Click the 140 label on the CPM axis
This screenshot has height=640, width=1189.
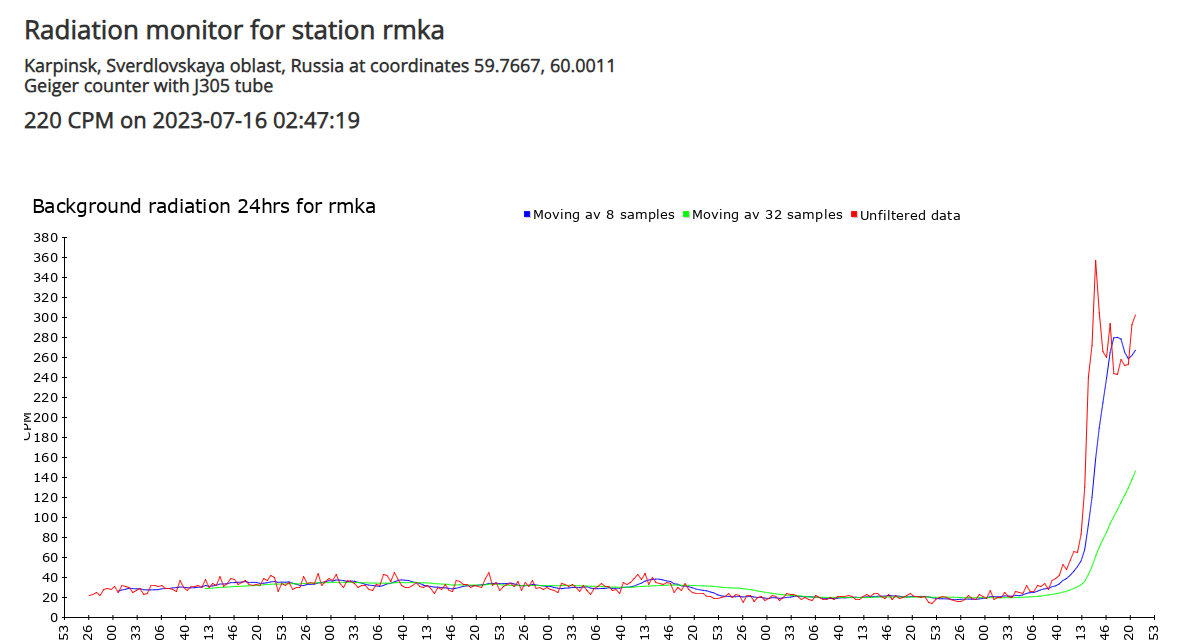pos(45,478)
